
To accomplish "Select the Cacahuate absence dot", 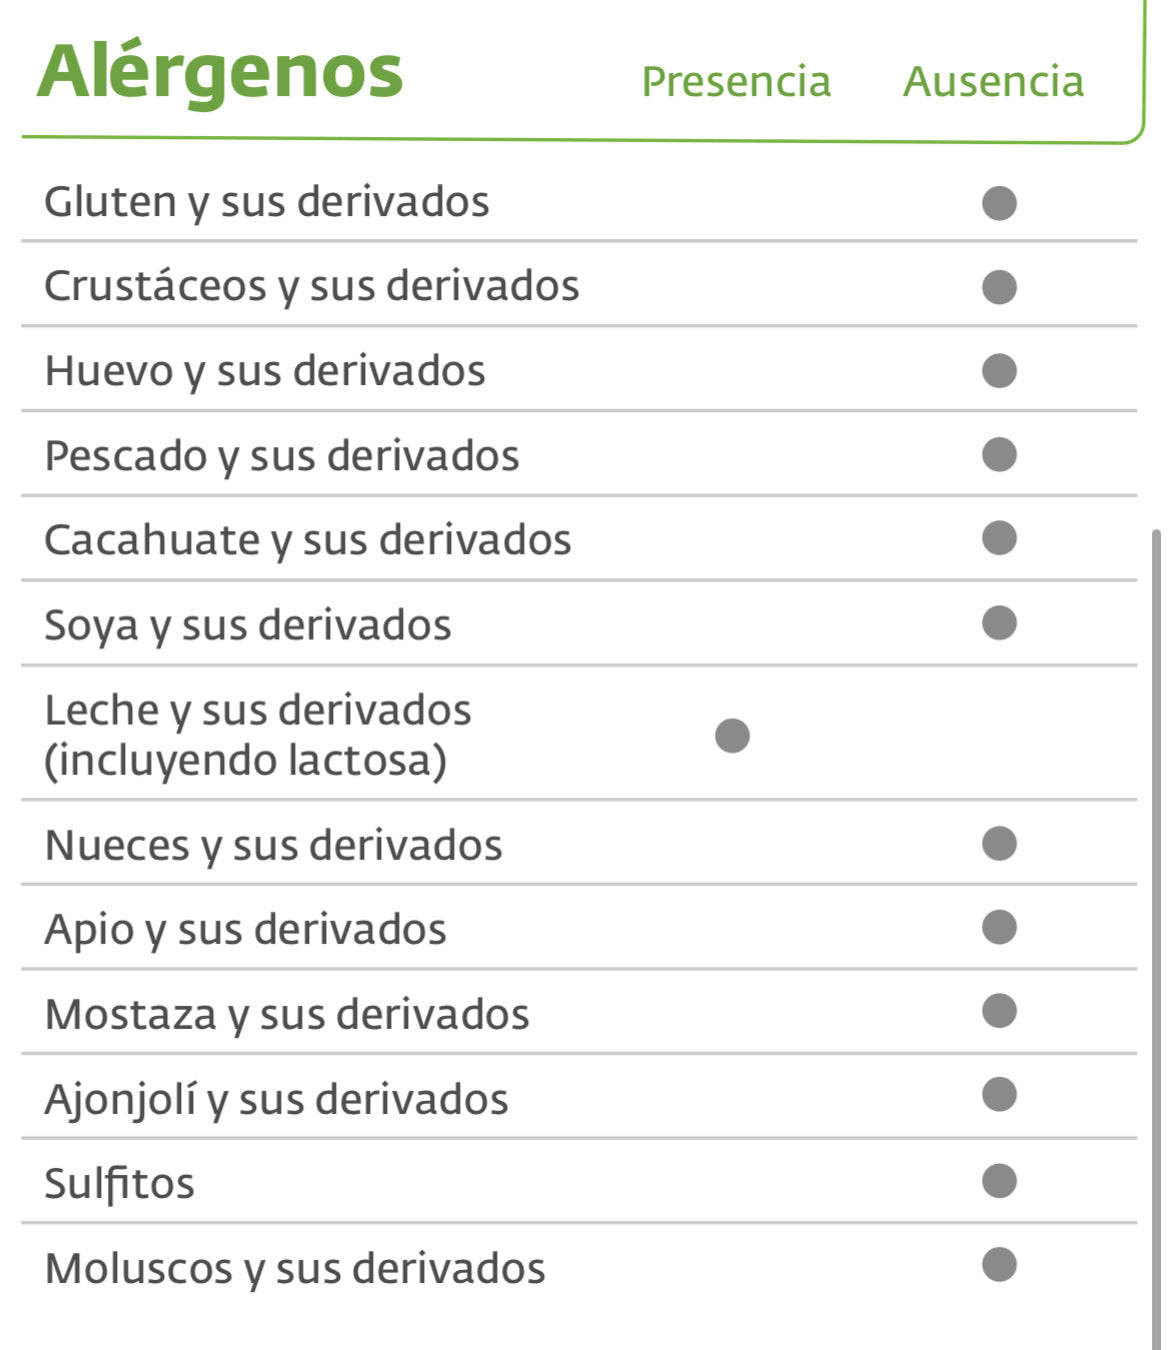I will coord(999,538).
